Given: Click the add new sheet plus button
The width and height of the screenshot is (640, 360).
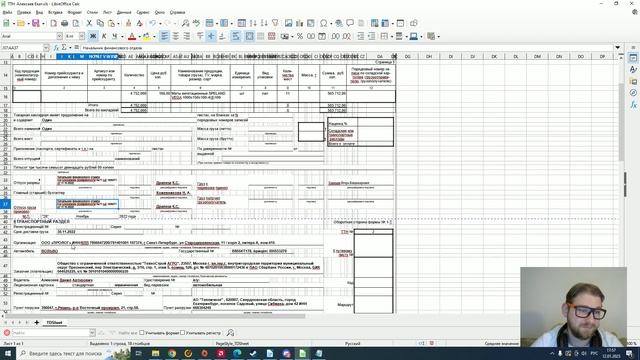Looking at the screenshot, I should (37, 322).
